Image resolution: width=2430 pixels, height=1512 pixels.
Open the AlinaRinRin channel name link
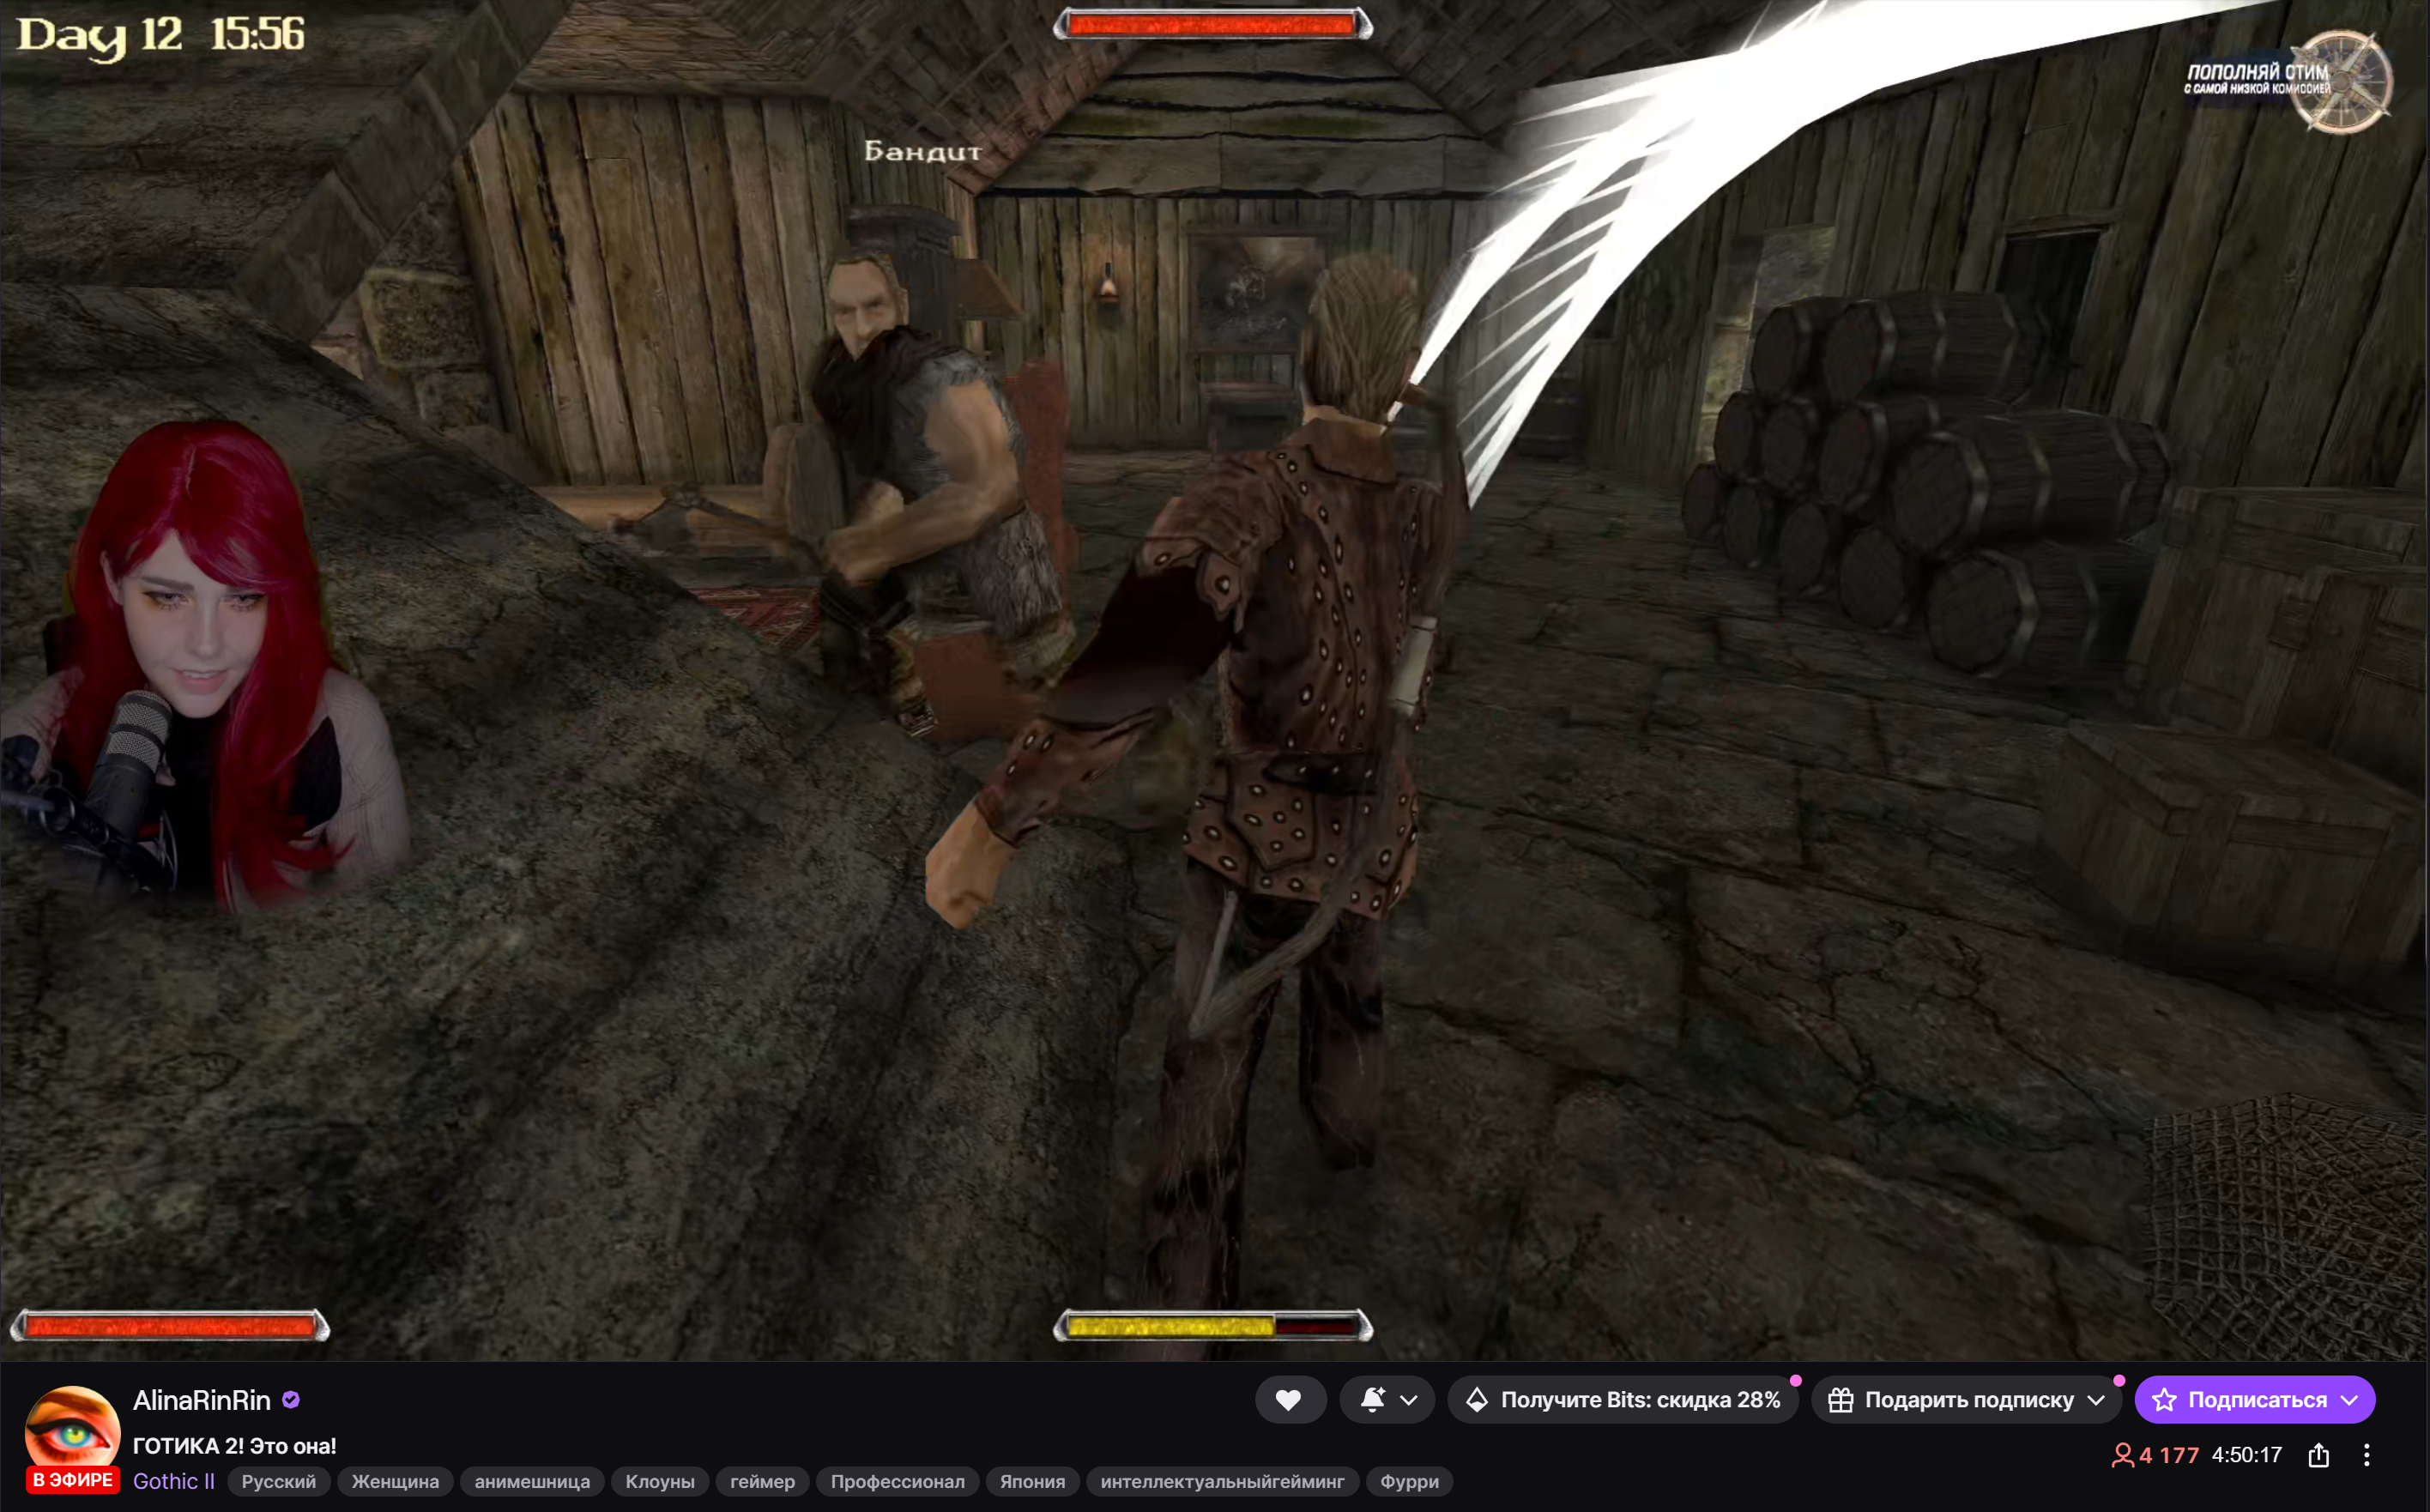click(202, 1400)
